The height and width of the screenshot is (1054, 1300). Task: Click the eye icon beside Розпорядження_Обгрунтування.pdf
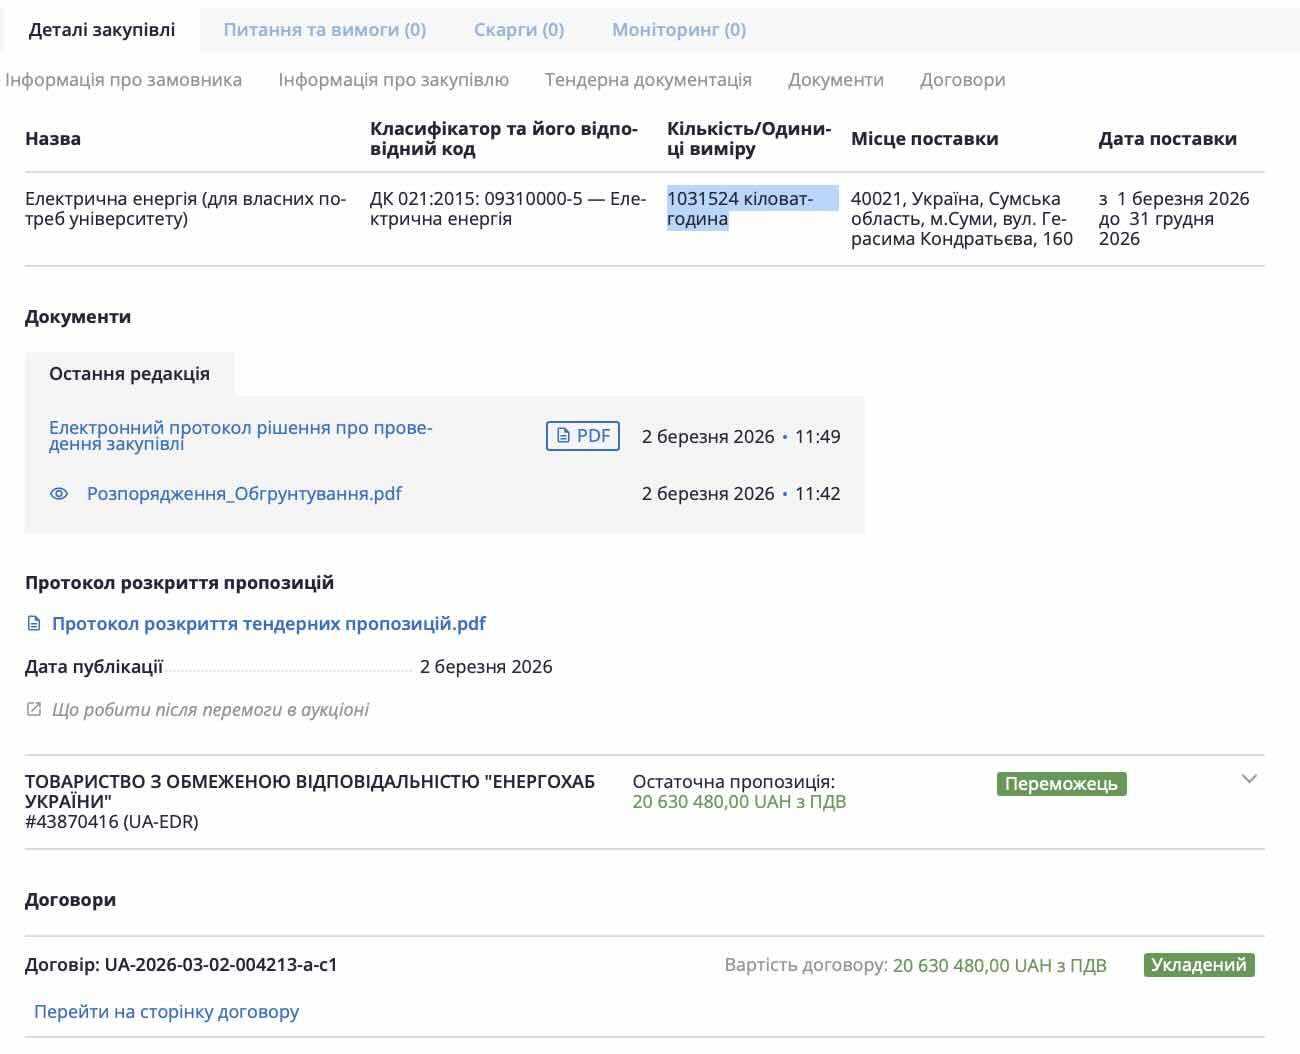[59, 494]
